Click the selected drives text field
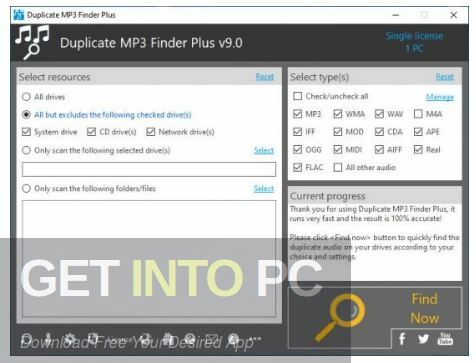 149,169
